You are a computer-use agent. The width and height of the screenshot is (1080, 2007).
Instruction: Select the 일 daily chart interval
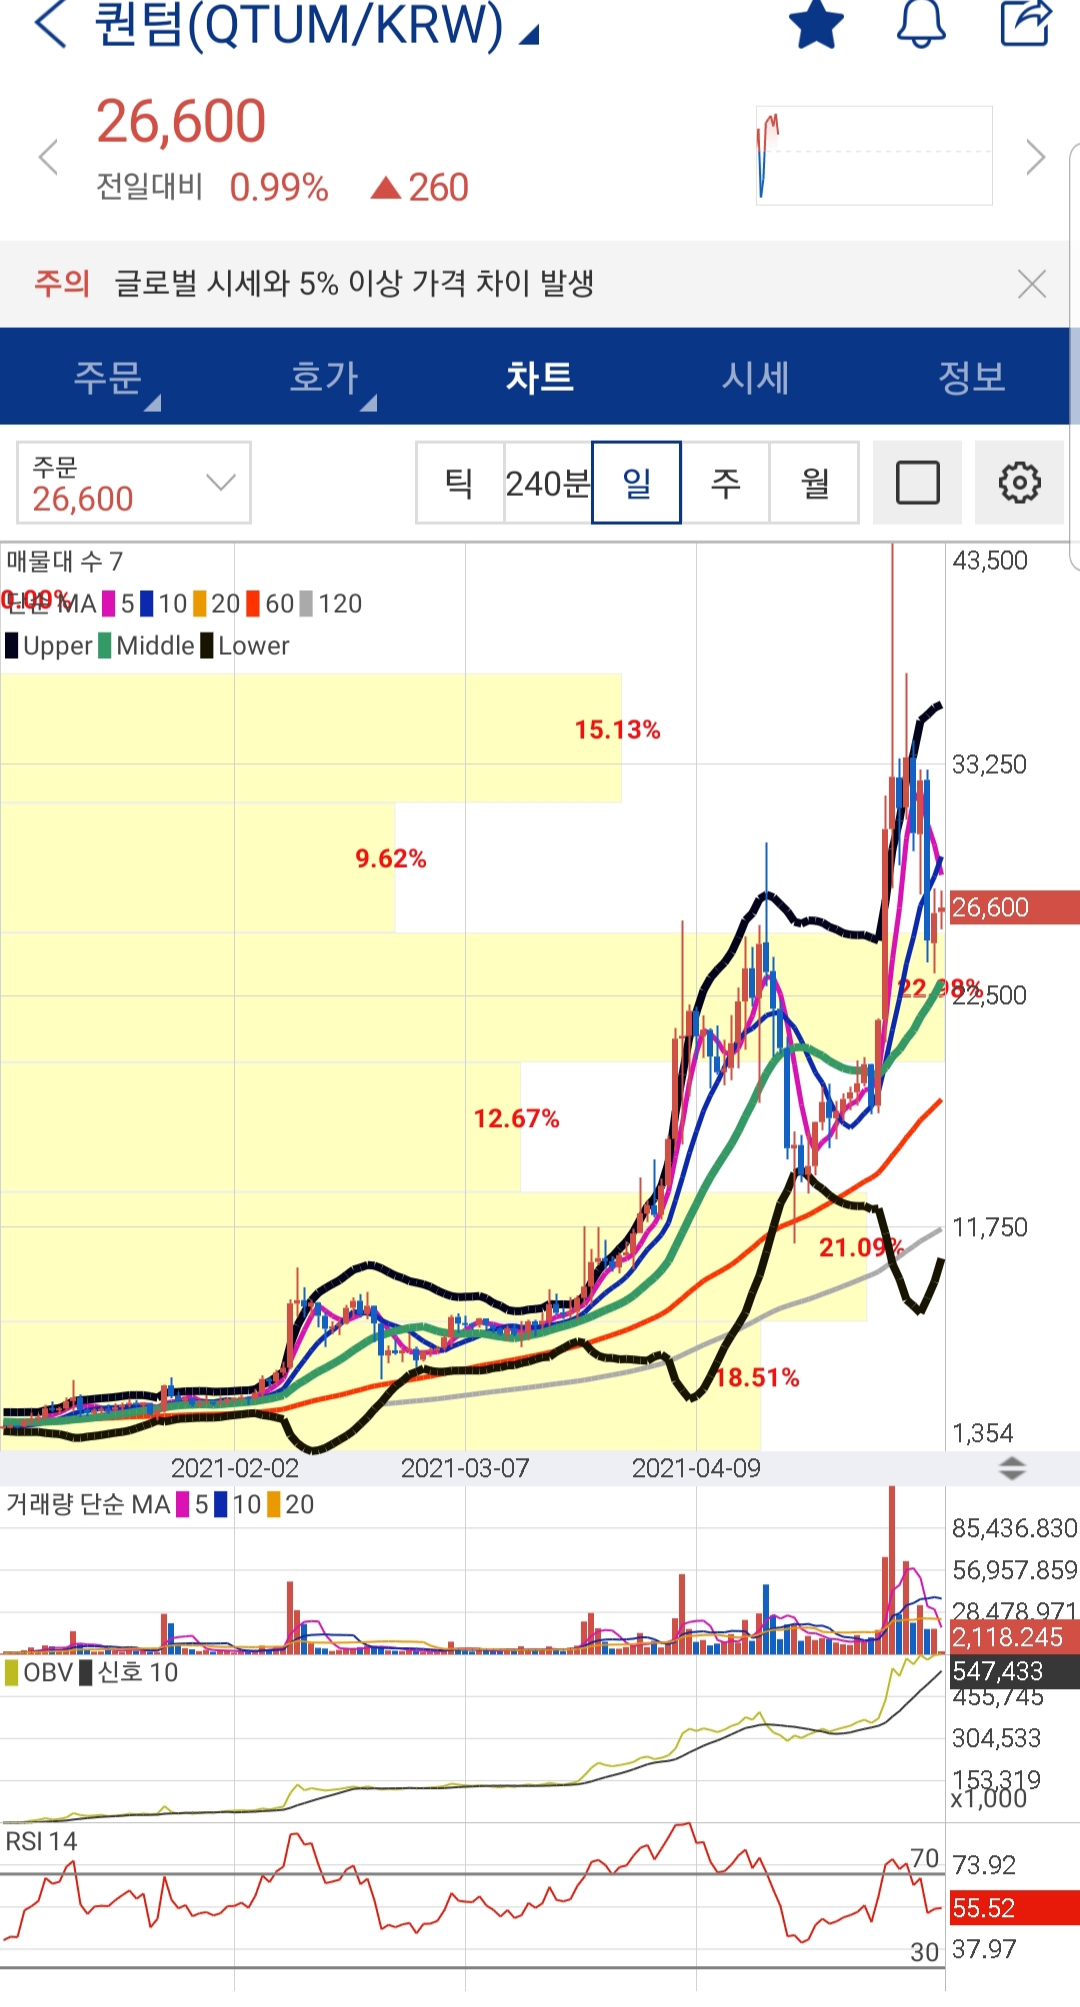(637, 483)
